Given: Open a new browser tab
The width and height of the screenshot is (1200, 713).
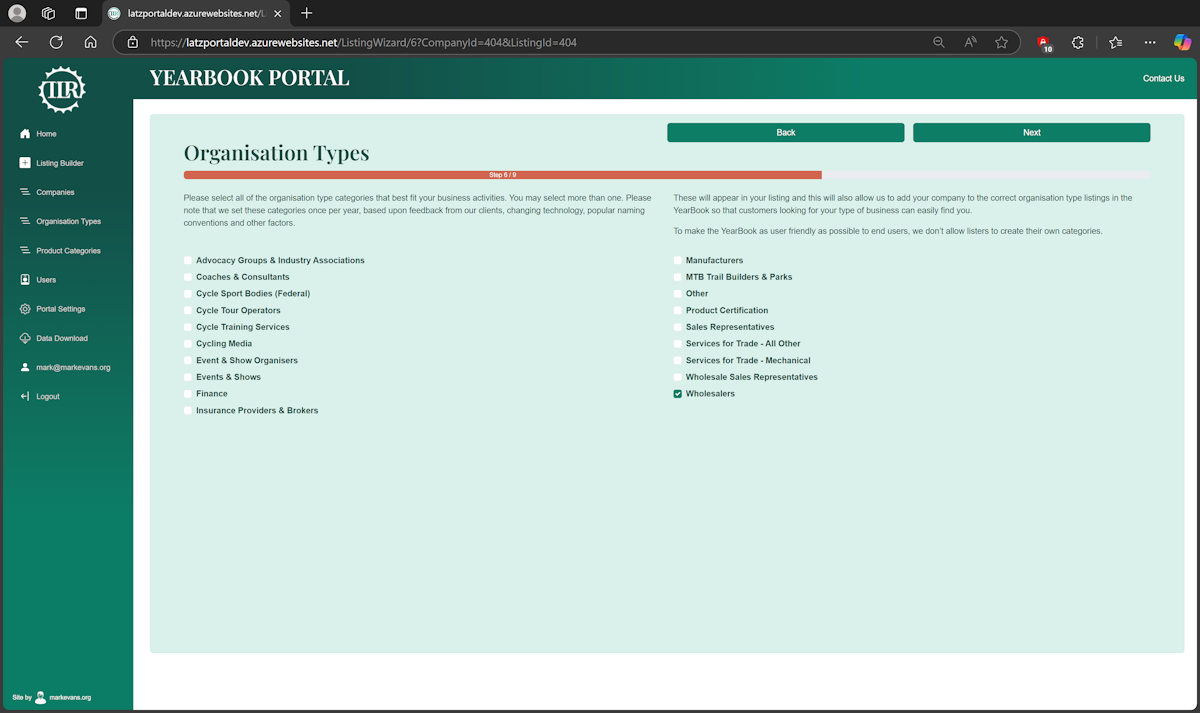Looking at the screenshot, I should tap(306, 13).
